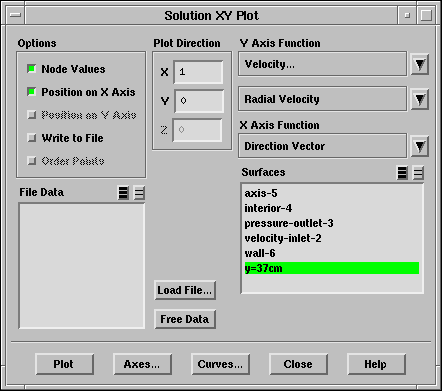
Task: Select all surfaces icon above Surfaces list
Action: click(x=402, y=173)
